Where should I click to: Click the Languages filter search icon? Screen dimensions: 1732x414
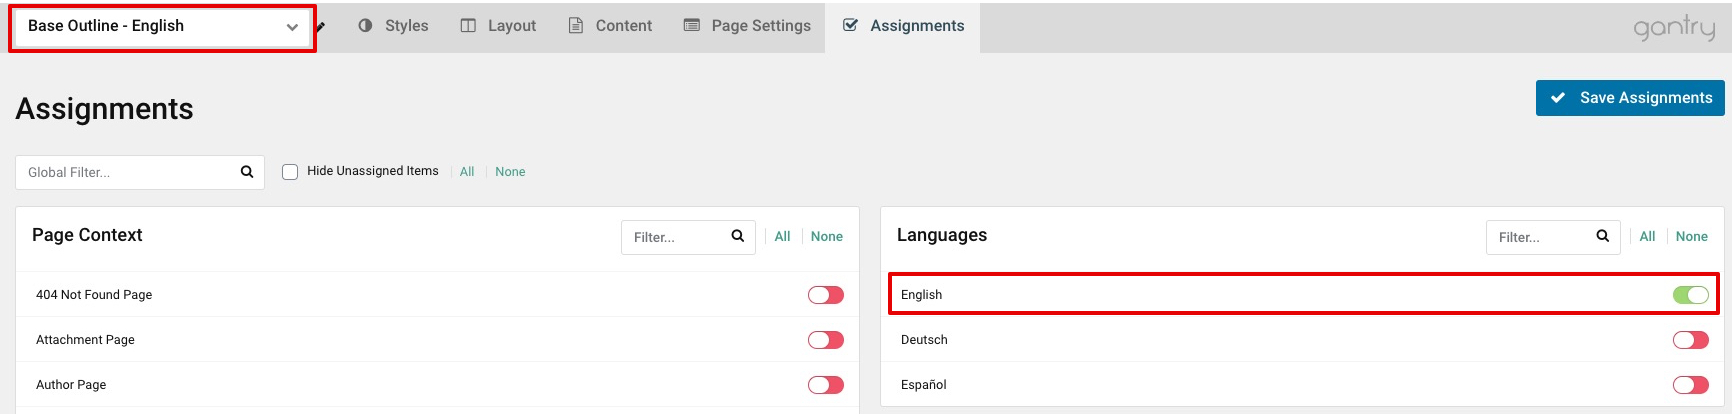[1603, 236]
